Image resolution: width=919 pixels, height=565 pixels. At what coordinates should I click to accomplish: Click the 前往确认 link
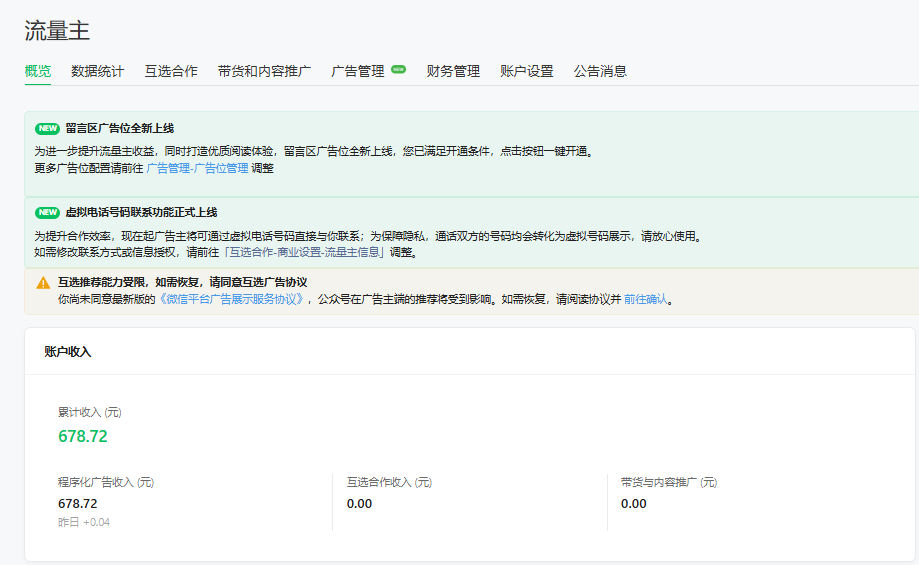[x=645, y=299]
